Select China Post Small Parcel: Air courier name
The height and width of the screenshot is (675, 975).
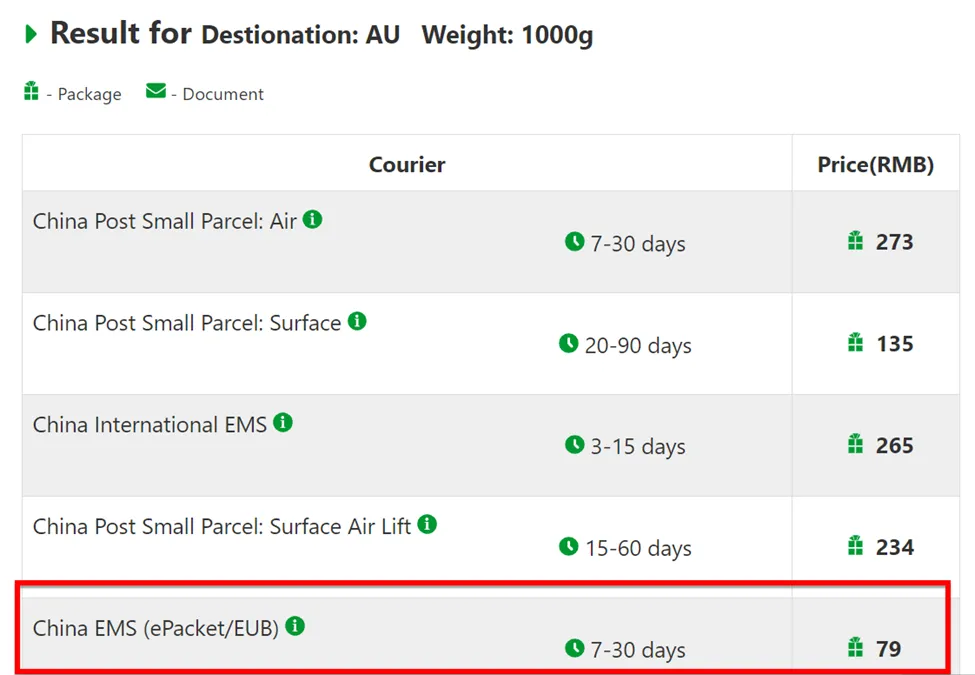(165, 221)
